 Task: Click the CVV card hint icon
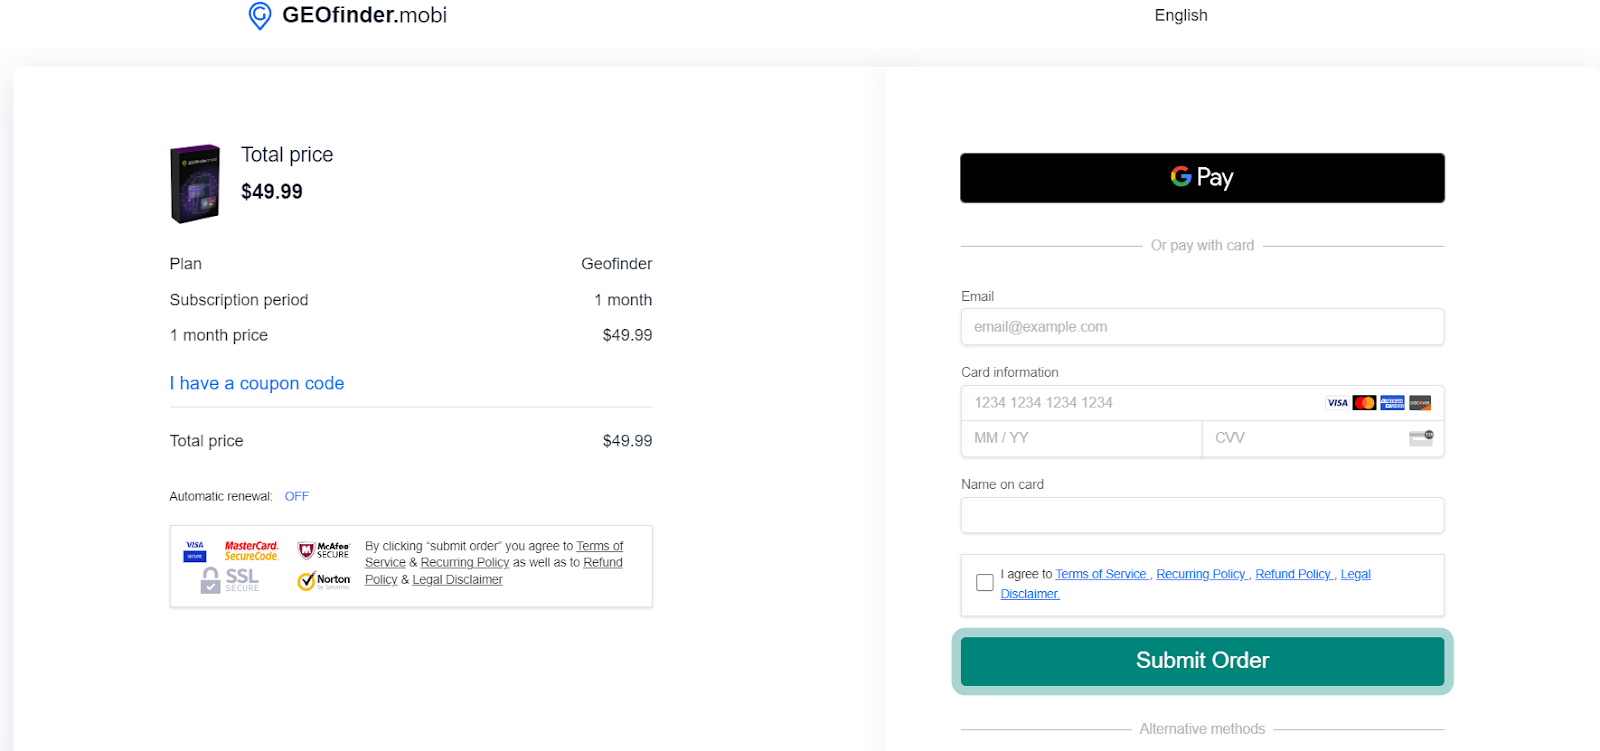(1421, 438)
